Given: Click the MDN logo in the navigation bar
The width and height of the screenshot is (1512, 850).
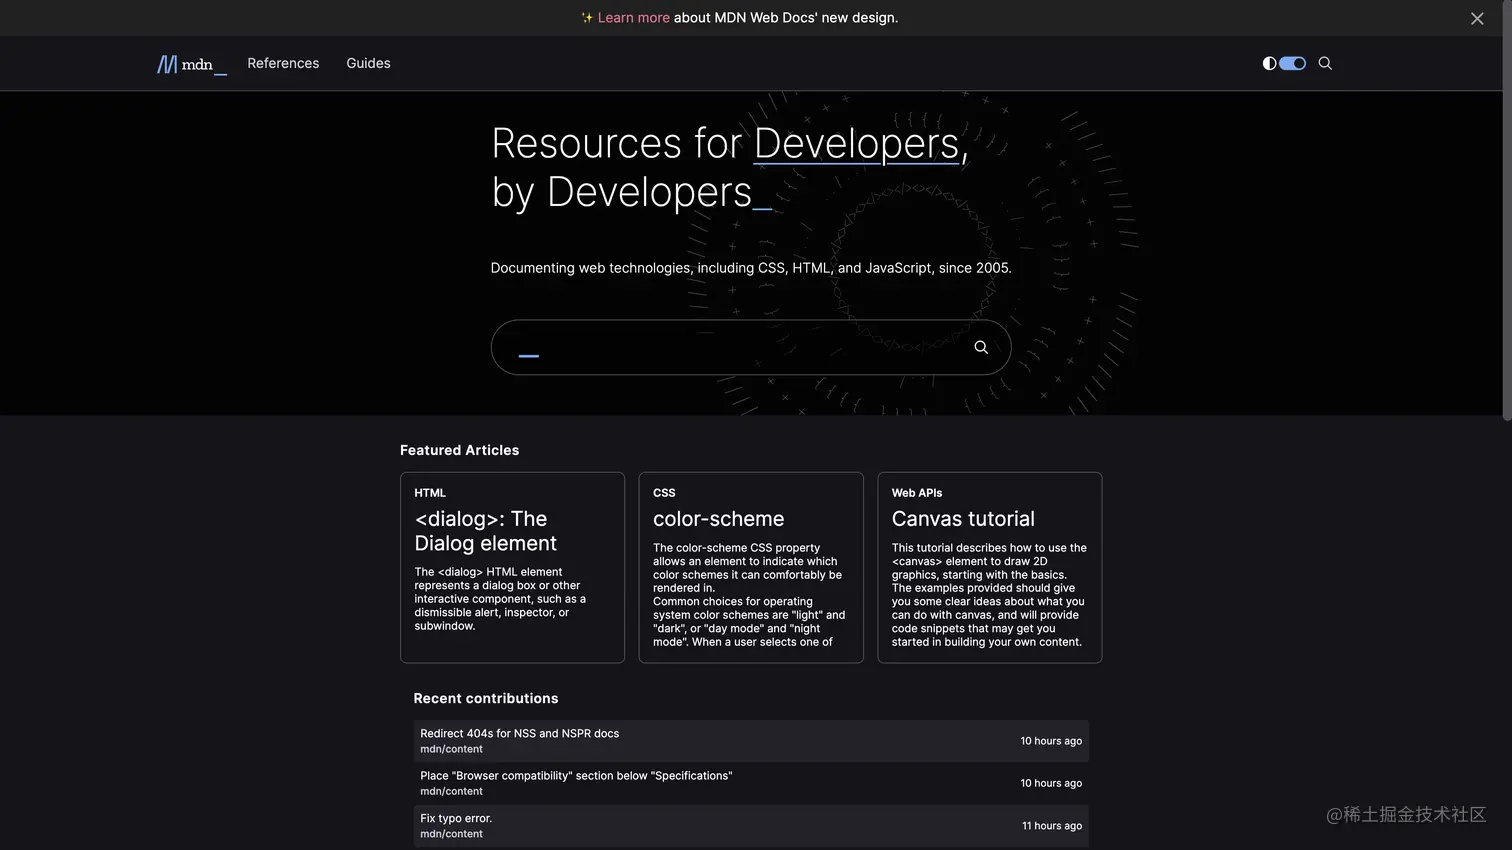Looking at the screenshot, I should (189, 63).
